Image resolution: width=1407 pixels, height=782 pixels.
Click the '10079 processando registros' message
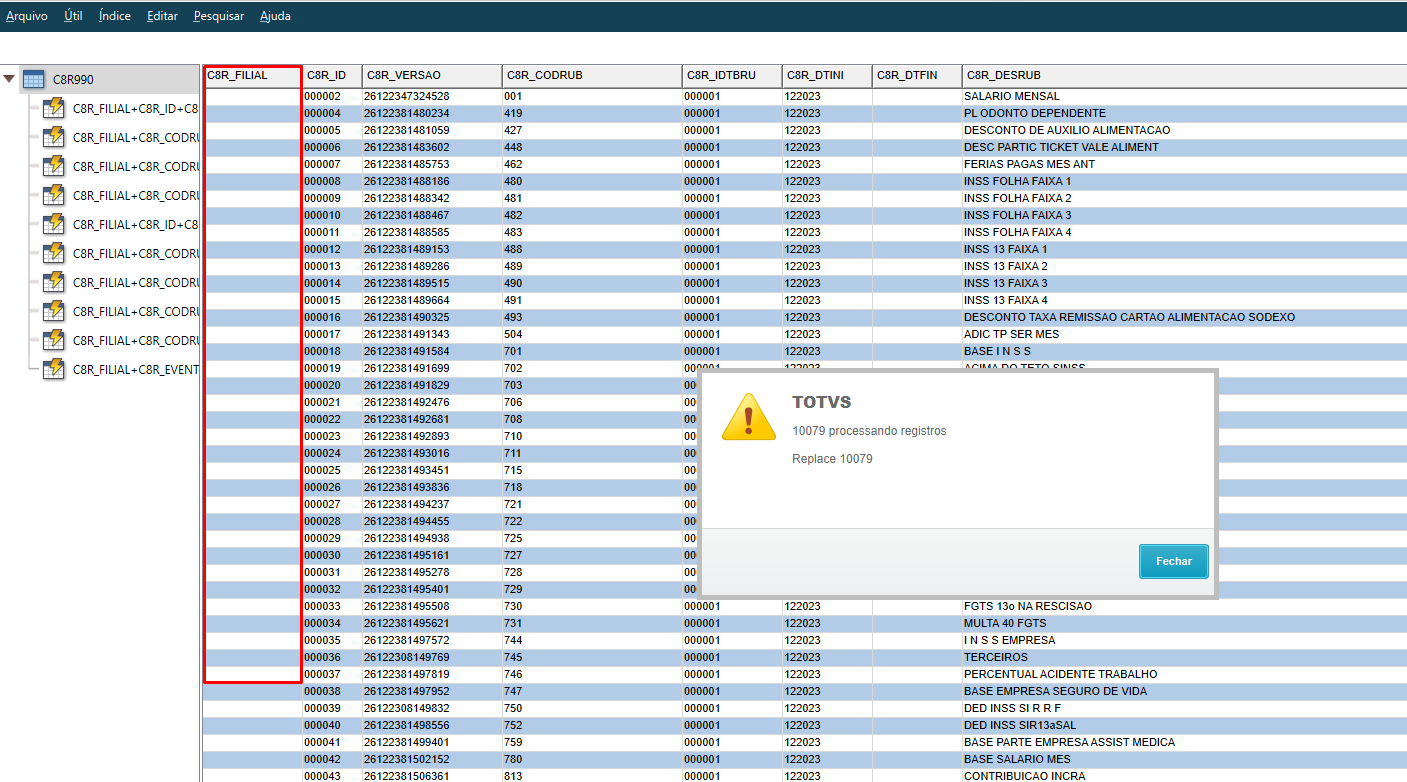click(869, 431)
